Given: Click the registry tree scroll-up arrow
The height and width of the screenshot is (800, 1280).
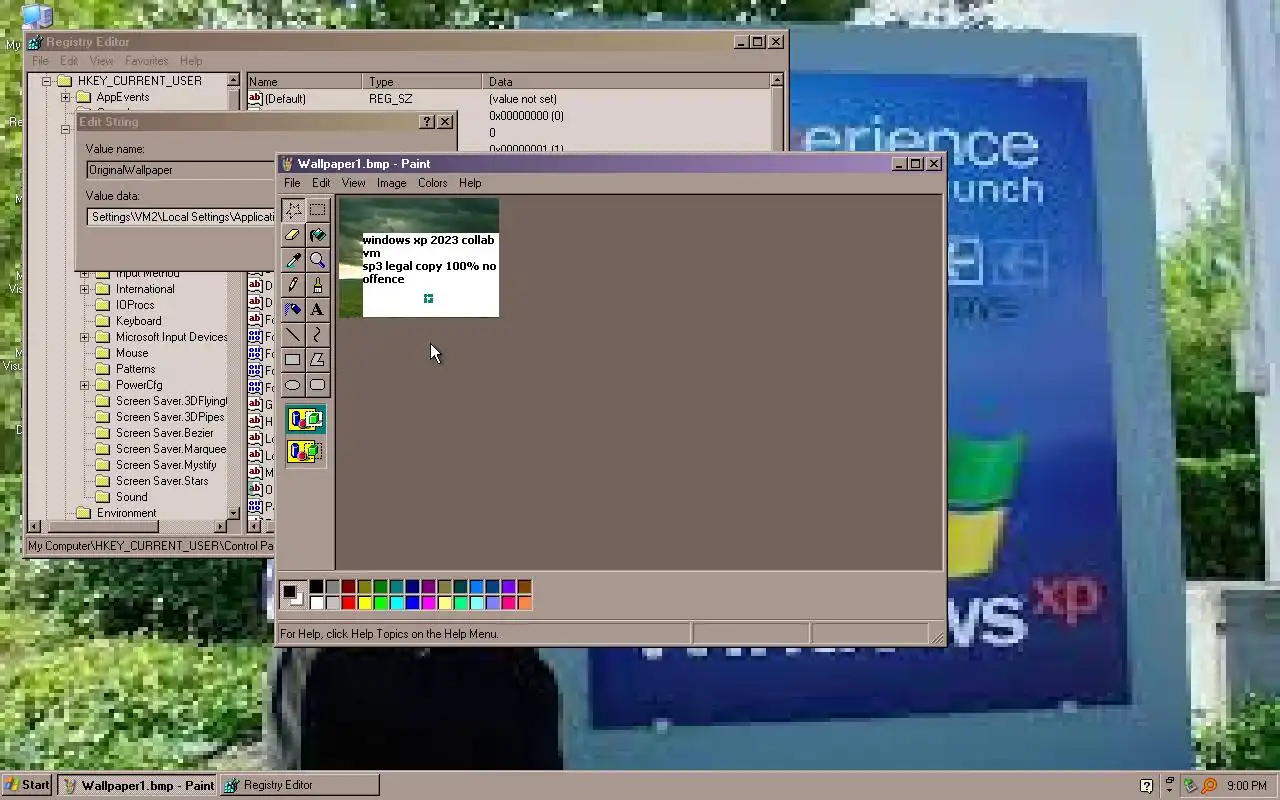Looking at the screenshot, I should 233,80.
